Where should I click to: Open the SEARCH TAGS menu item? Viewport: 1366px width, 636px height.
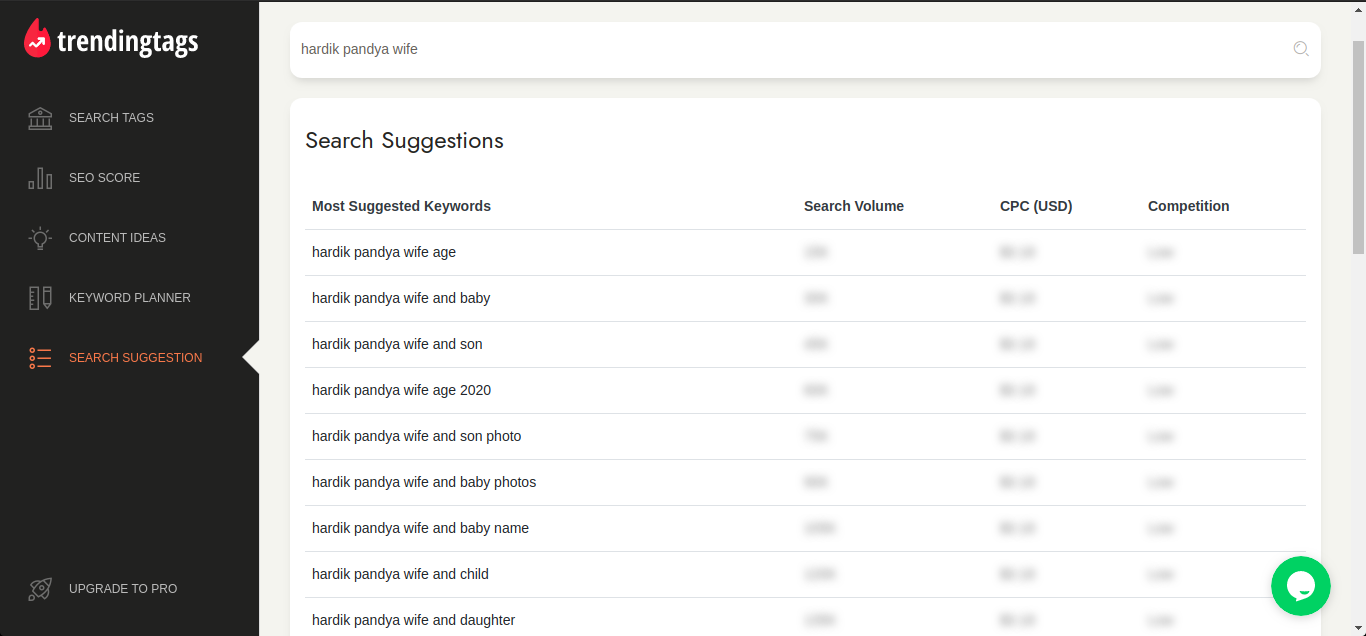(x=111, y=118)
